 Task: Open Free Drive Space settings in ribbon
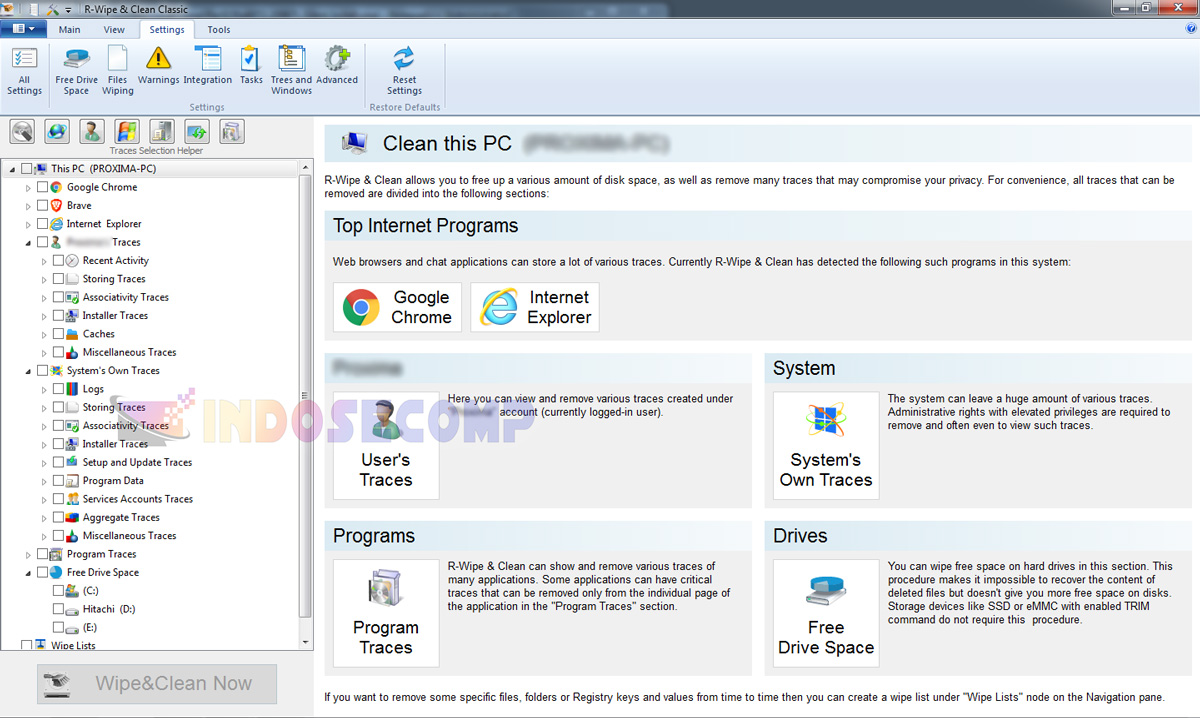76,70
